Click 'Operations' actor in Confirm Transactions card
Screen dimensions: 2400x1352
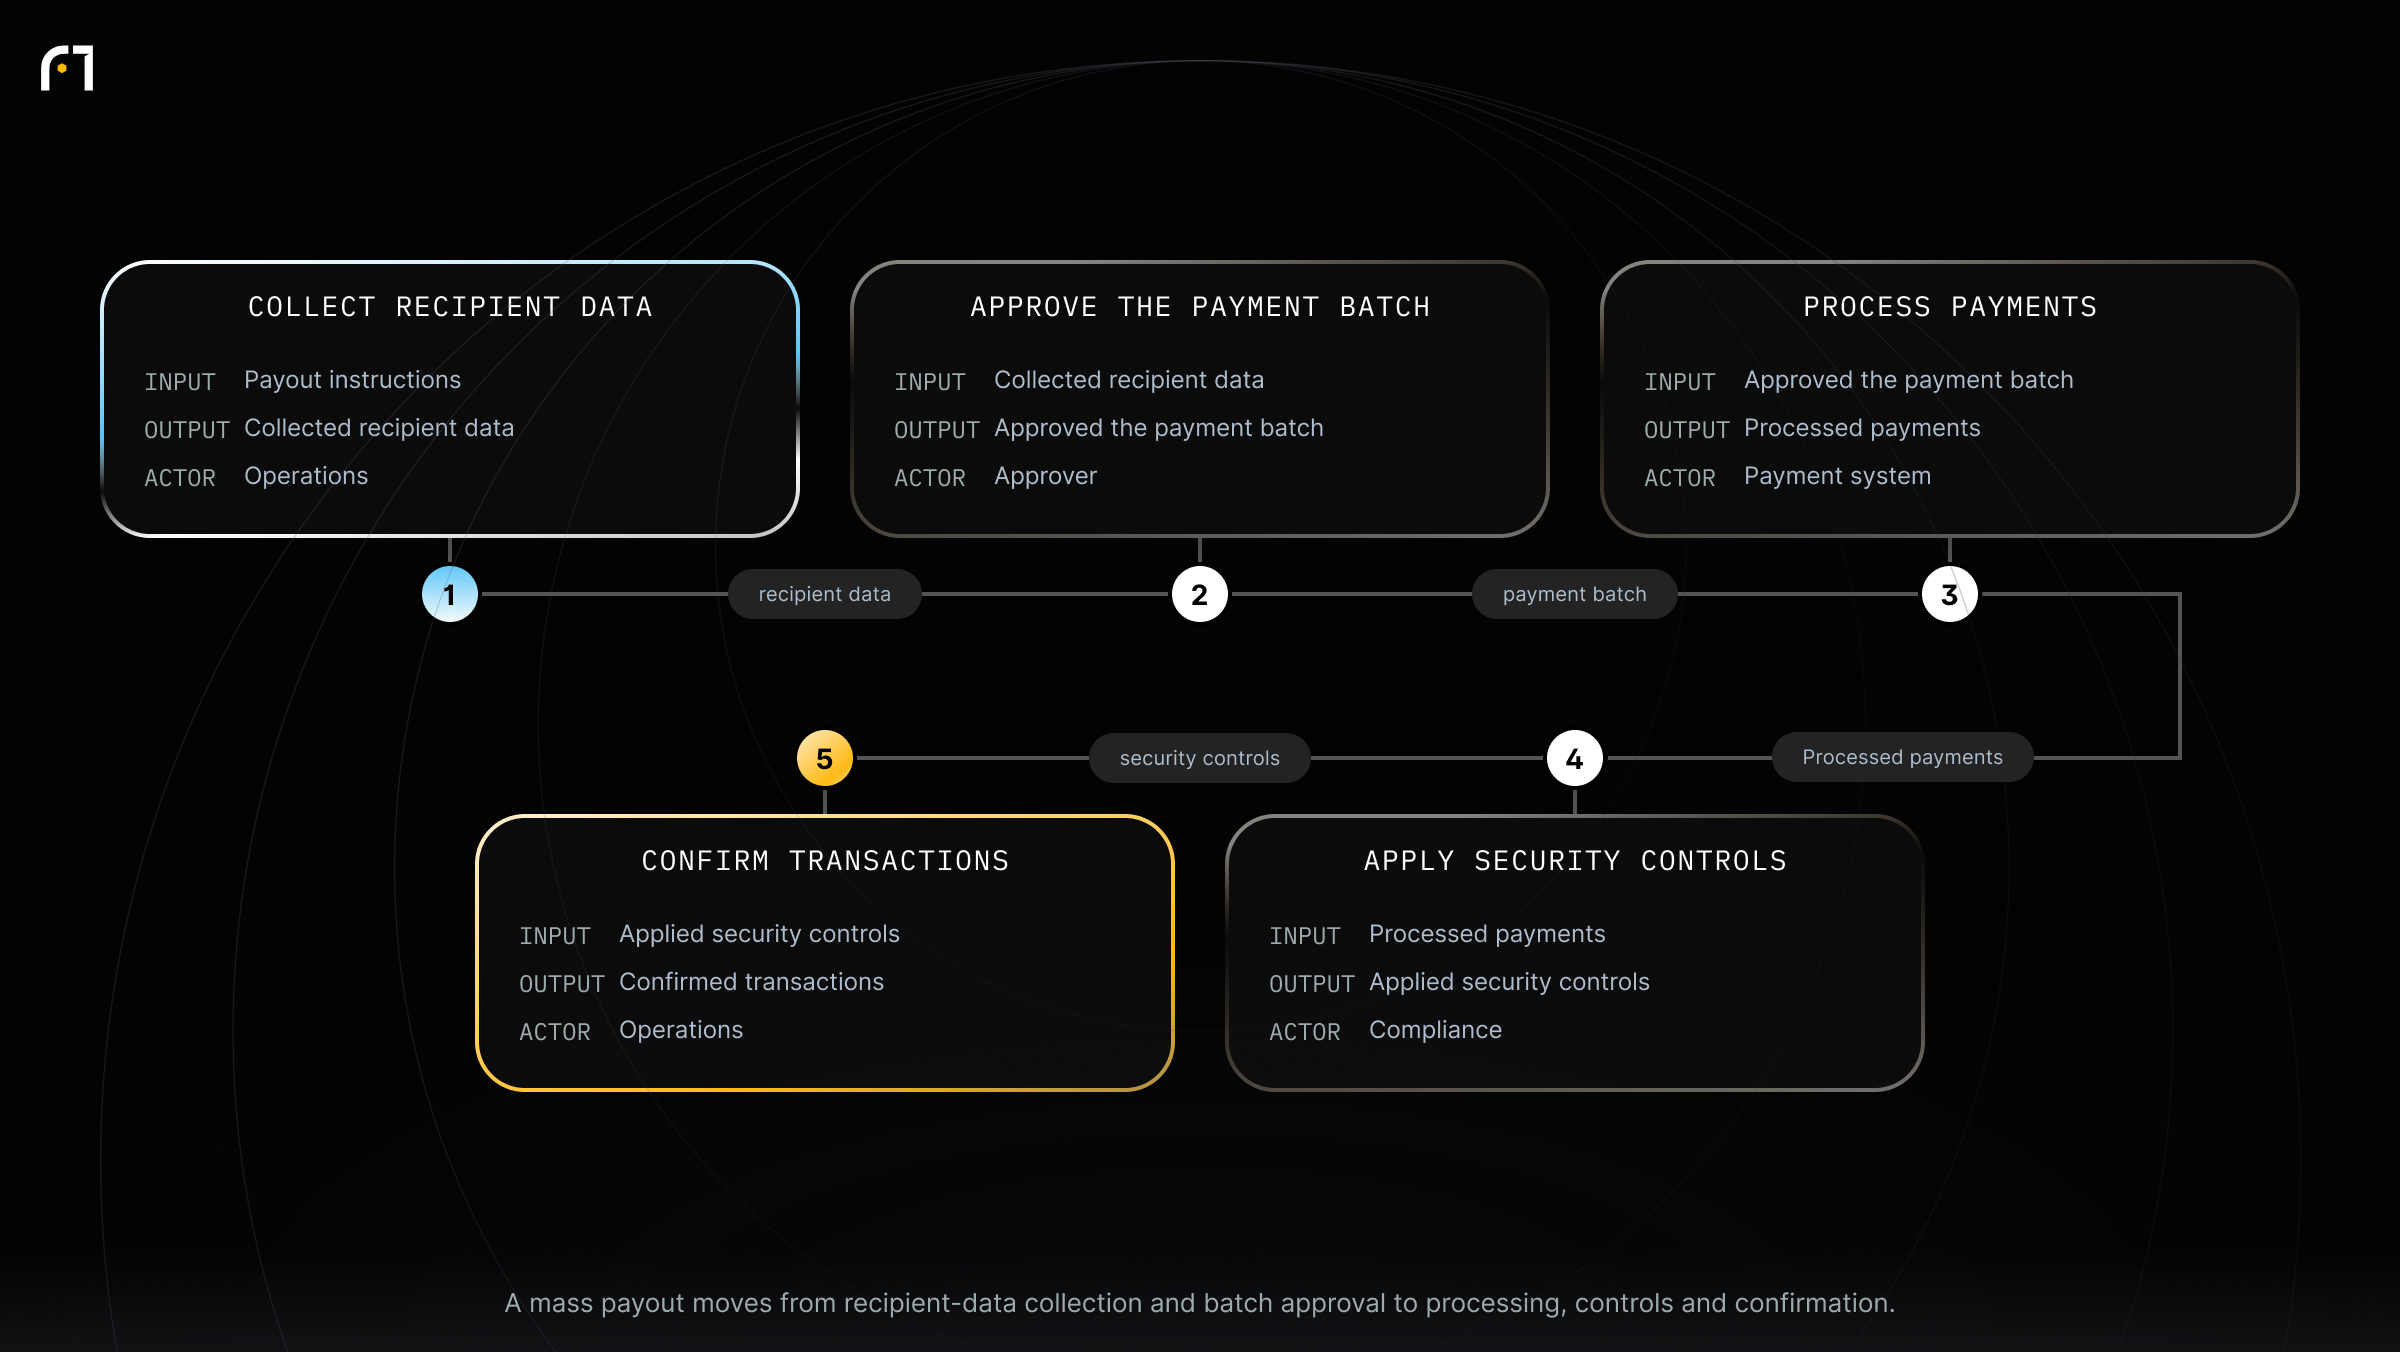(x=681, y=1030)
